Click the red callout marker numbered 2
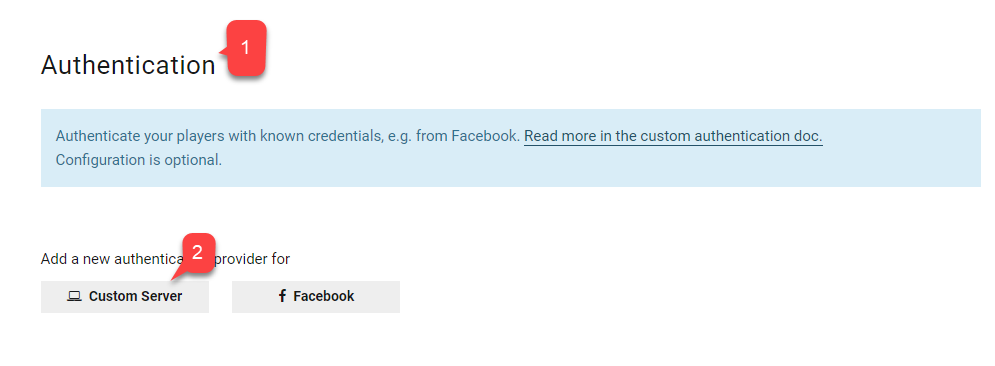 197,252
